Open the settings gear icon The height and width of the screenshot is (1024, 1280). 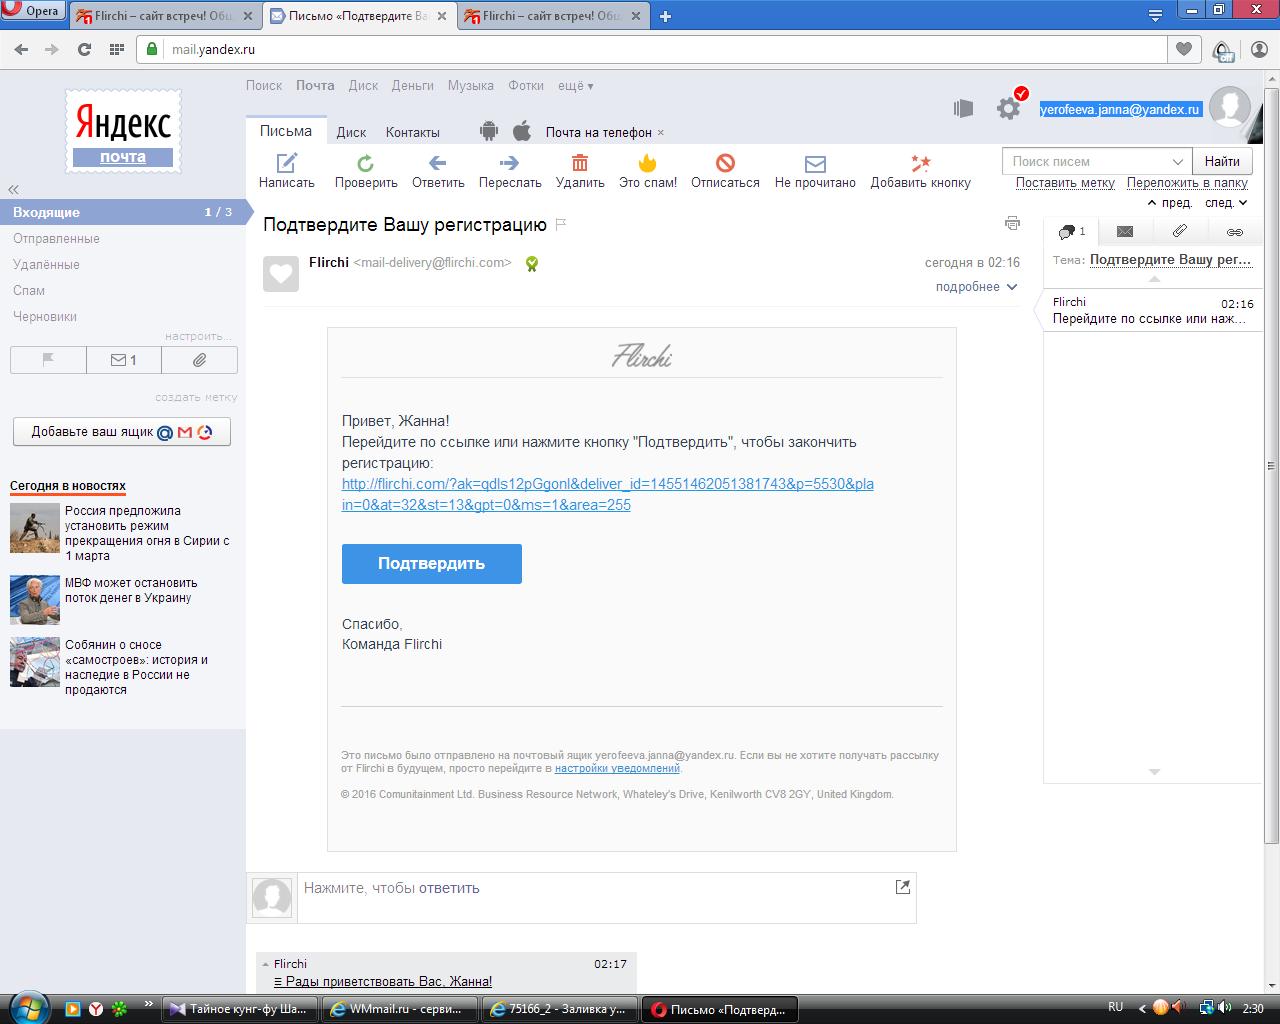point(1009,108)
